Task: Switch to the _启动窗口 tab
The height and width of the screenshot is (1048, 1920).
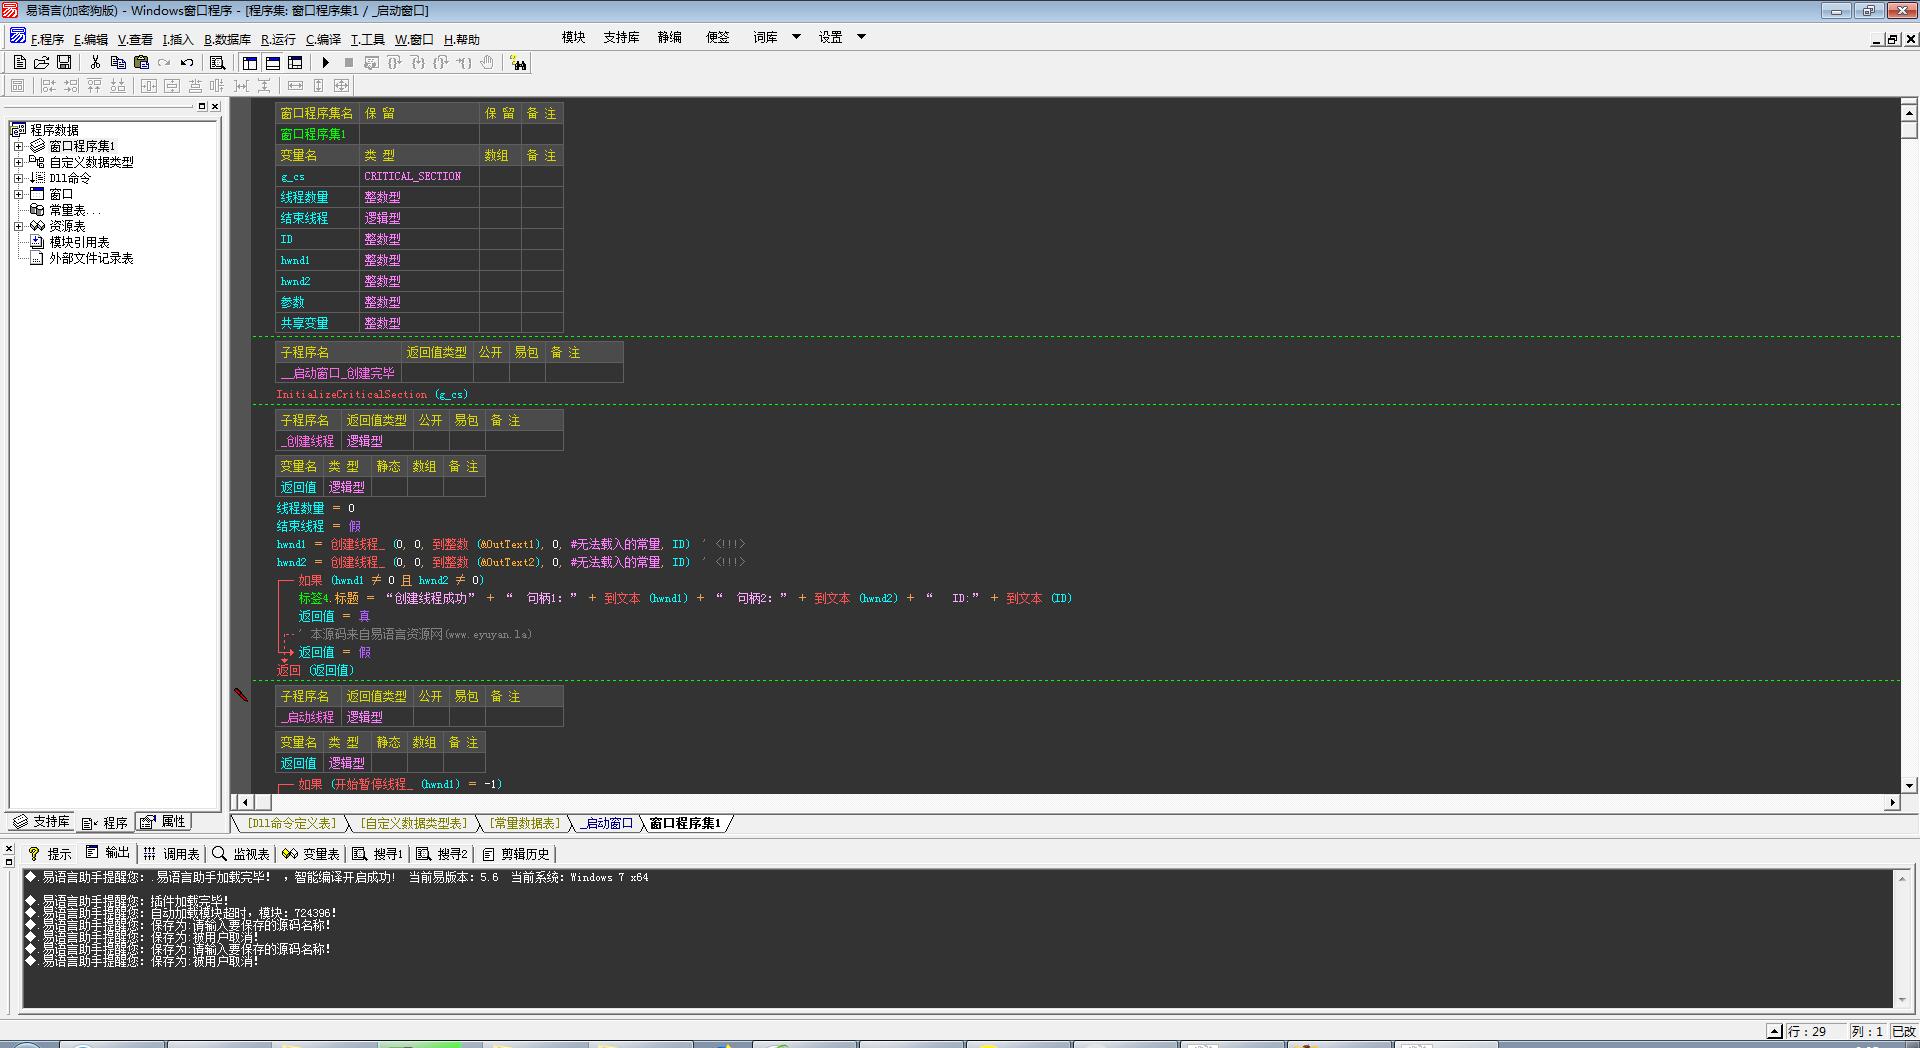Action: 607,823
